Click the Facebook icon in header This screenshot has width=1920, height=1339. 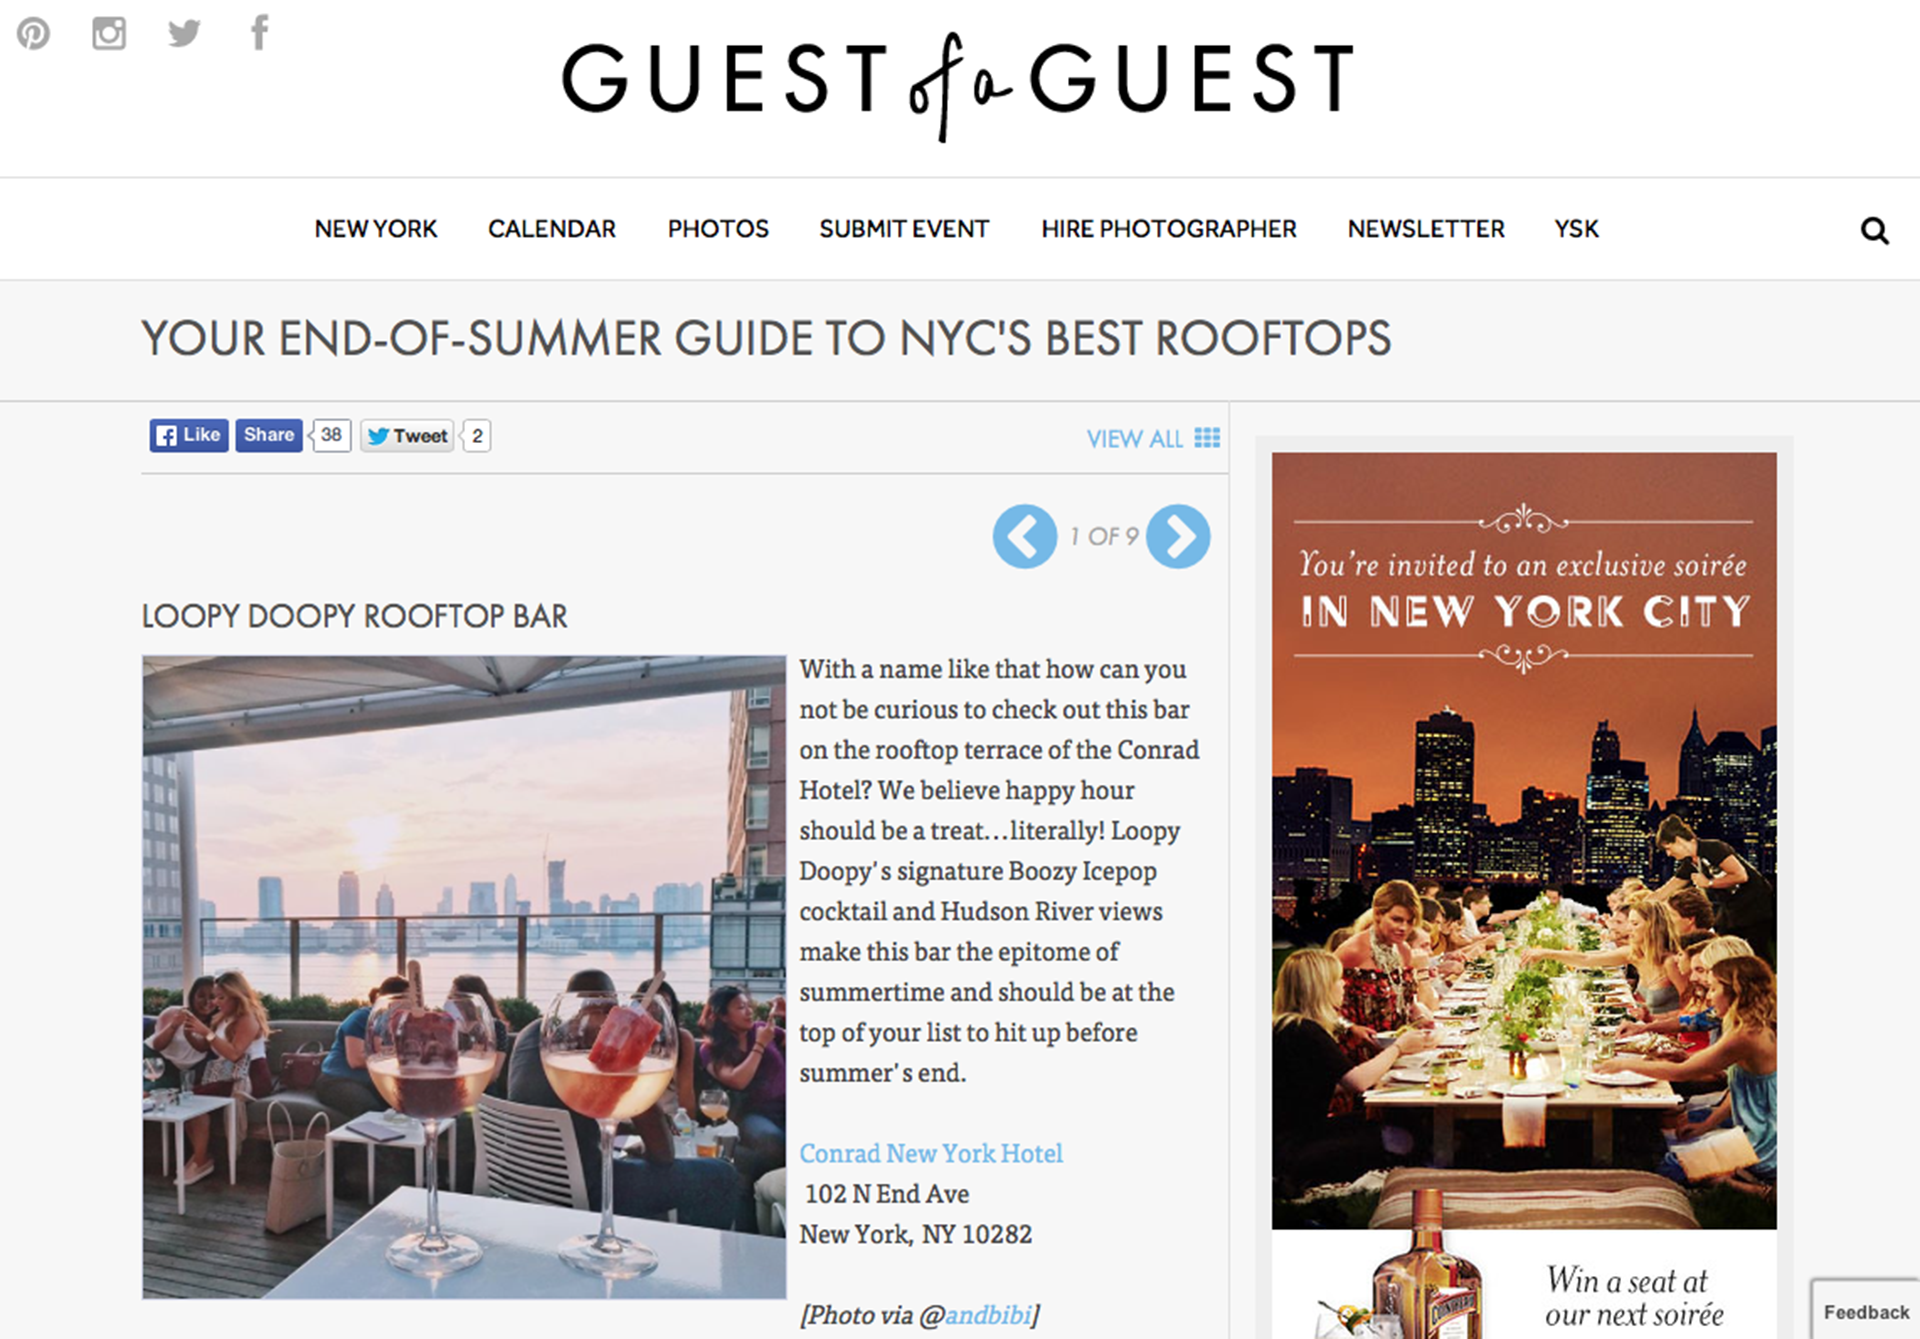click(260, 32)
